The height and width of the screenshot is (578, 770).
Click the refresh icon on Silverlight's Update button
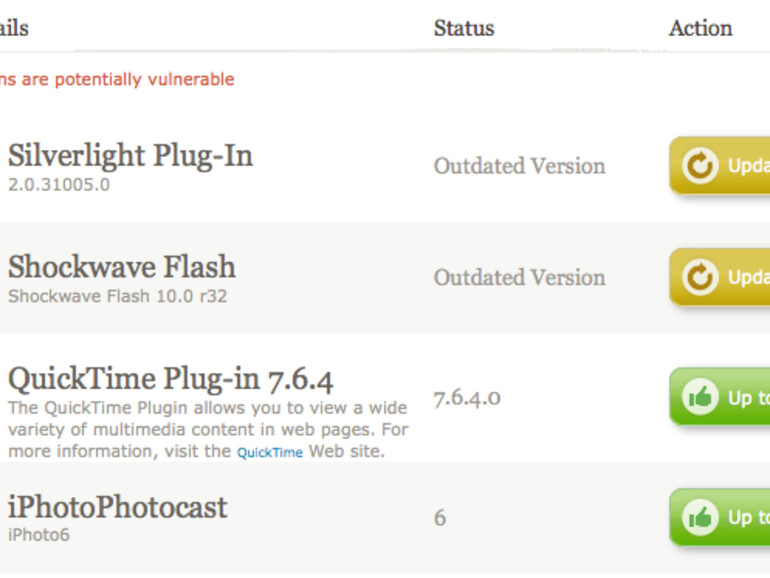point(701,166)
